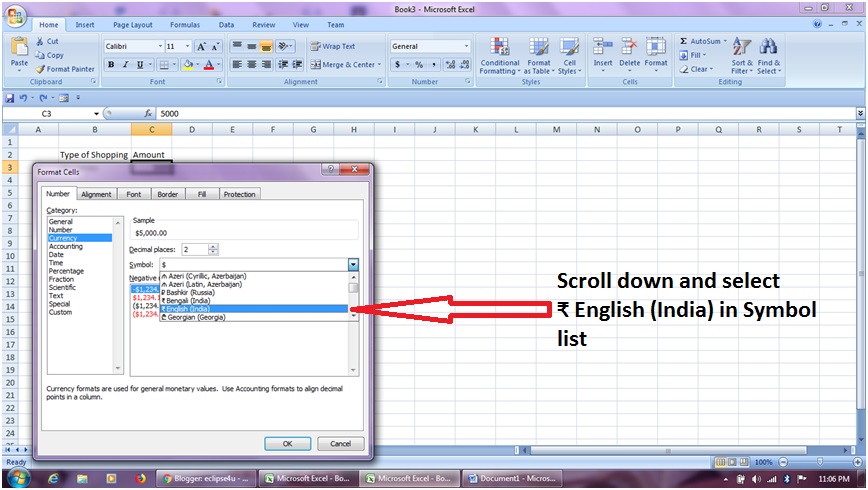Click the Office button logo
Image resolution: width=868 pixels, height=490 pixels.
(x=16, y=17)
